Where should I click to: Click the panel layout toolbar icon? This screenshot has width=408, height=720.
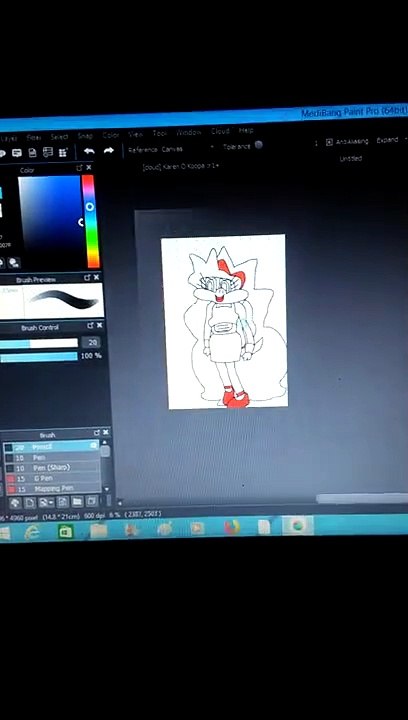click(x=48, y=152)
